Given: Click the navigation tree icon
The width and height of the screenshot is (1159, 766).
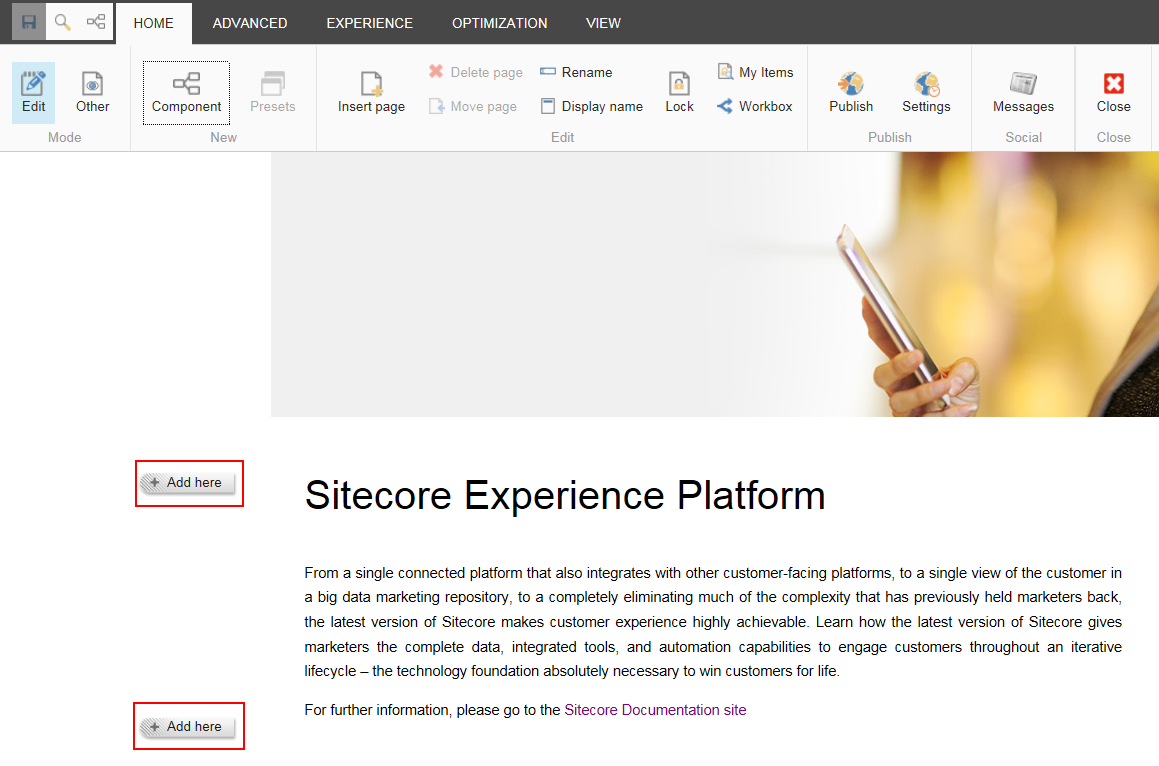Looking at the screenshot, I should coord(96,22).
